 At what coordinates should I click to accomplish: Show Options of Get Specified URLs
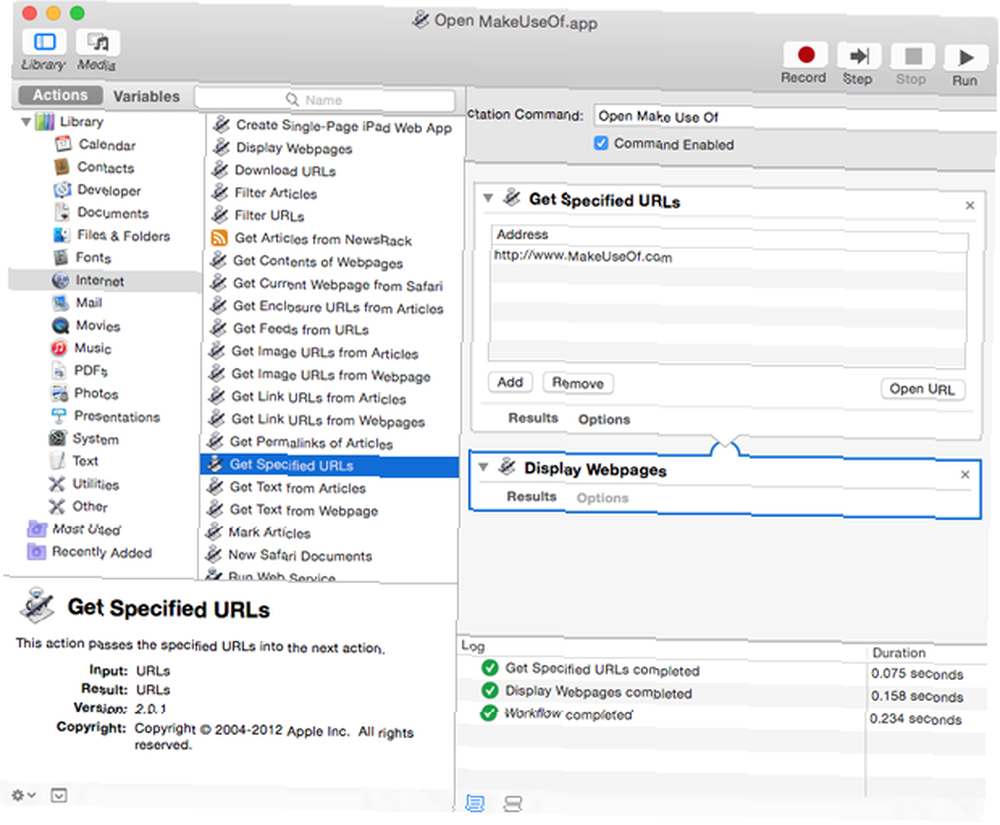[604, 420]
